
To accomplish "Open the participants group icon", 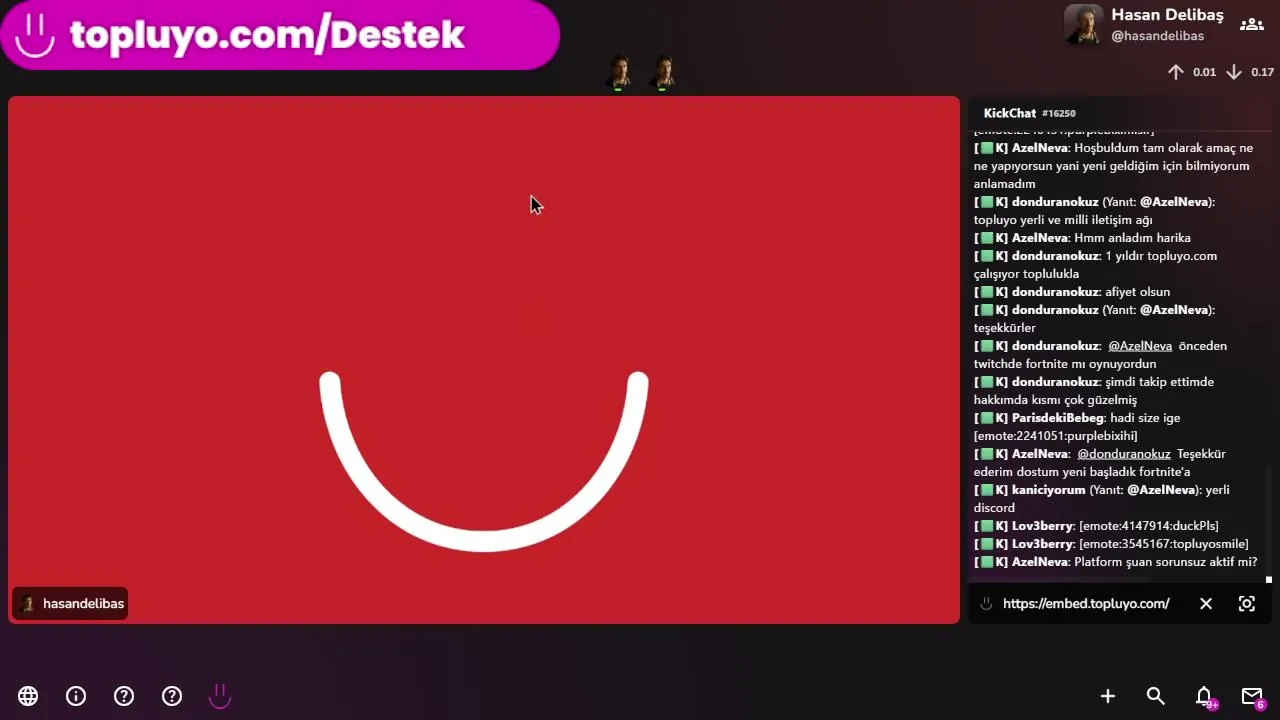I will pyautogui.click(x=1252, y=25).
